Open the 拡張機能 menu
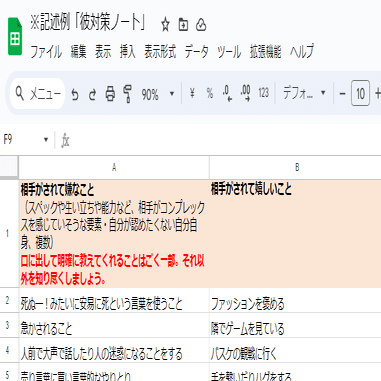The height and width of the screenshot is (381, 381). pos(265,52)
